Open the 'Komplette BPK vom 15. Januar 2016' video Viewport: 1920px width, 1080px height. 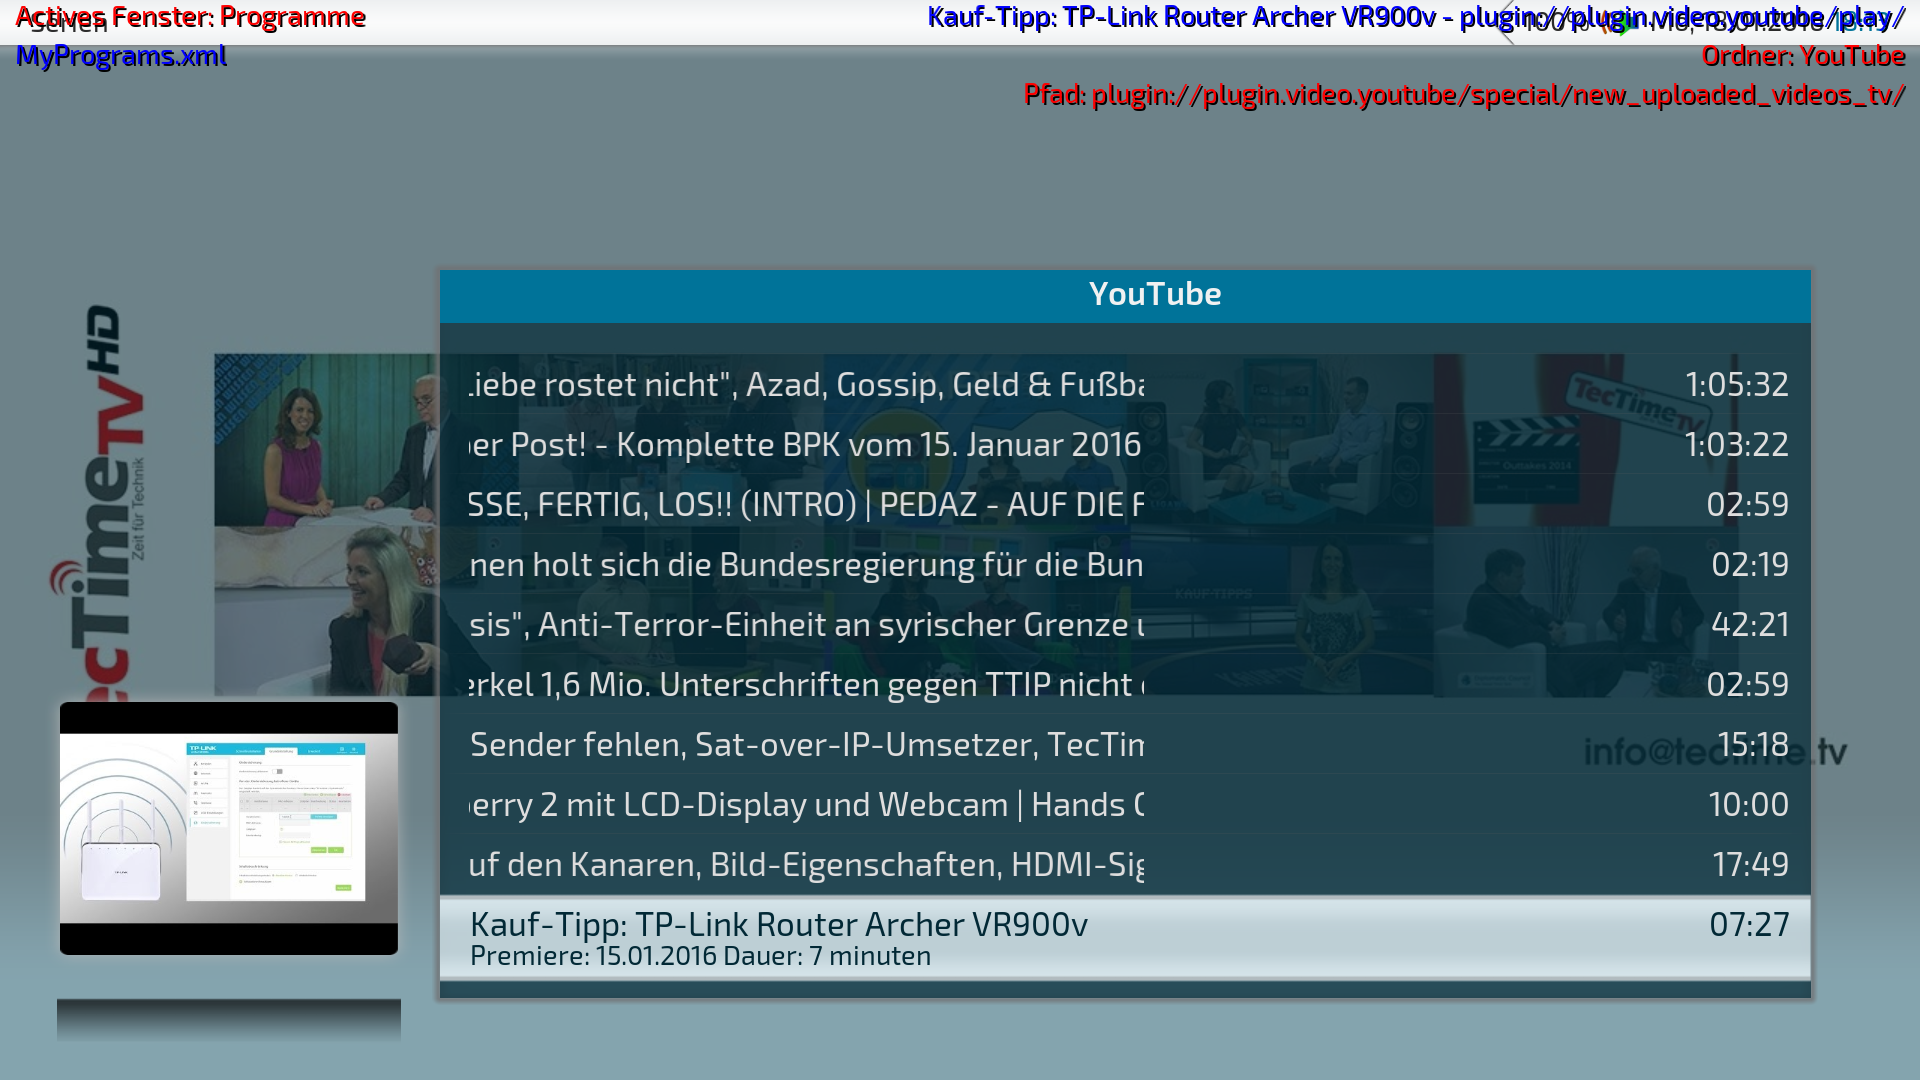click(1125, 445)
